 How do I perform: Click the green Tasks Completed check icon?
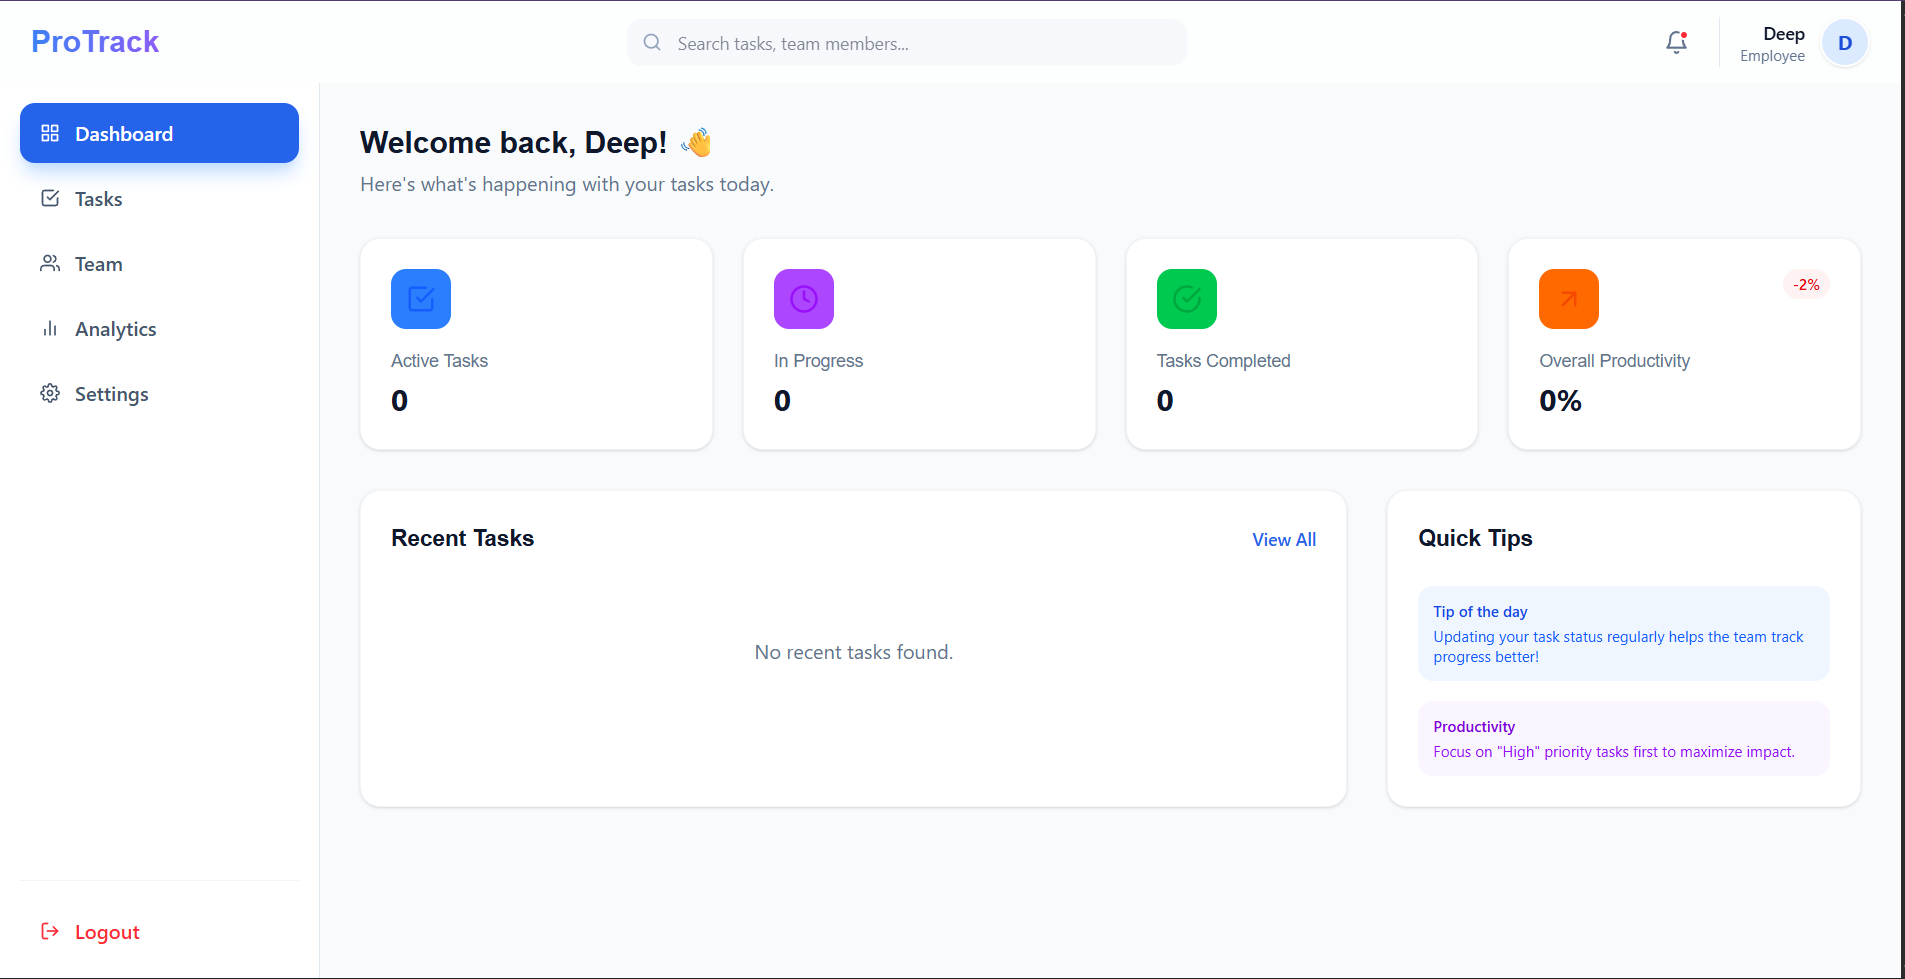[x=1186, y=299]
